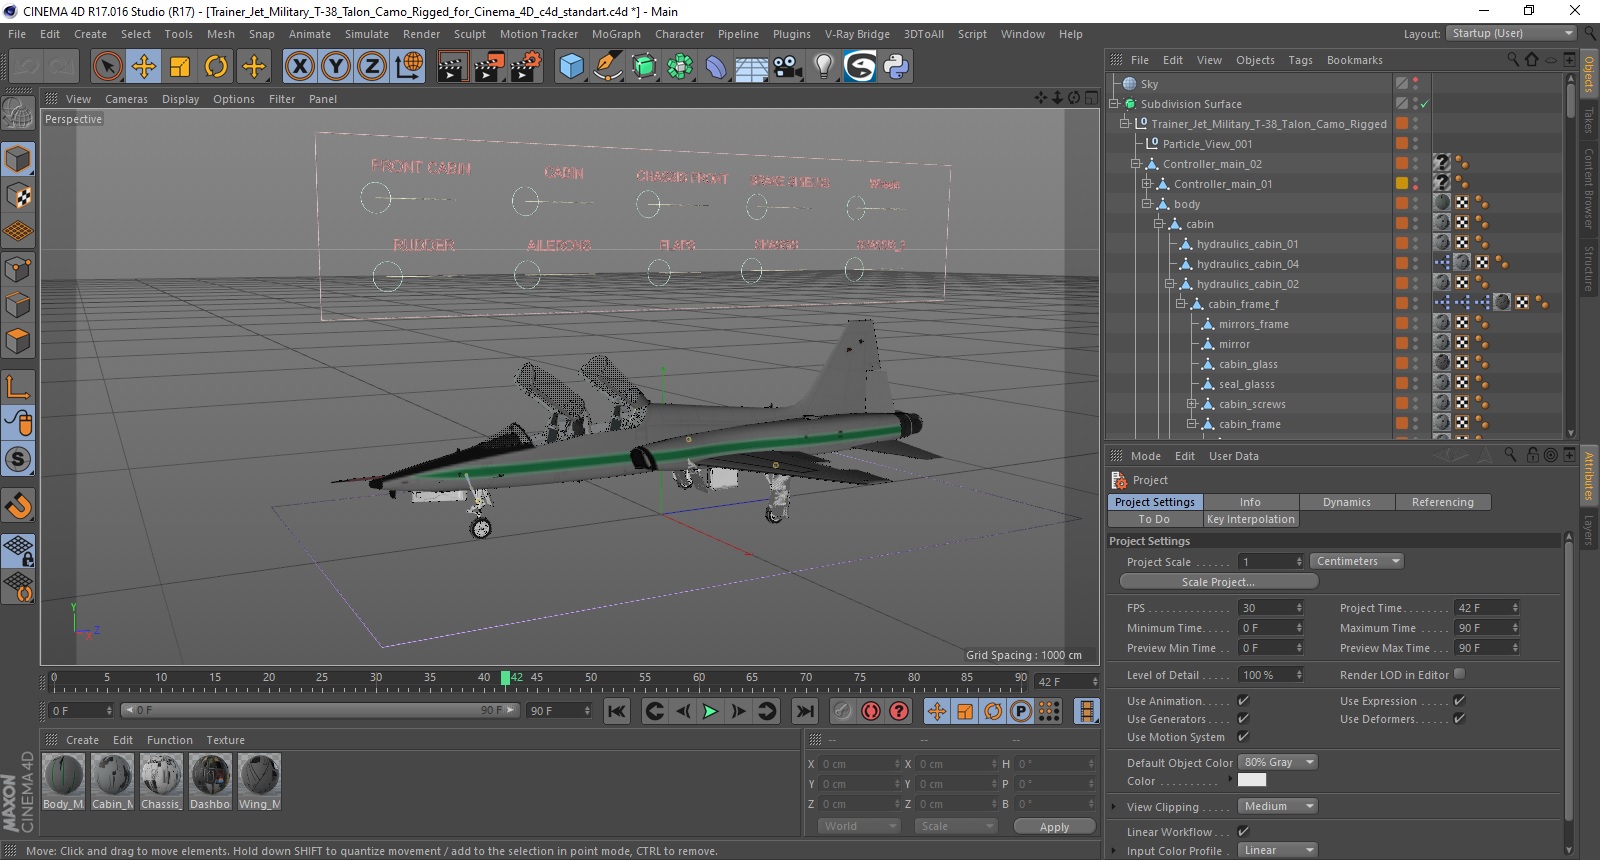Activate the Move tool in top toolbar

click(144, 67)
